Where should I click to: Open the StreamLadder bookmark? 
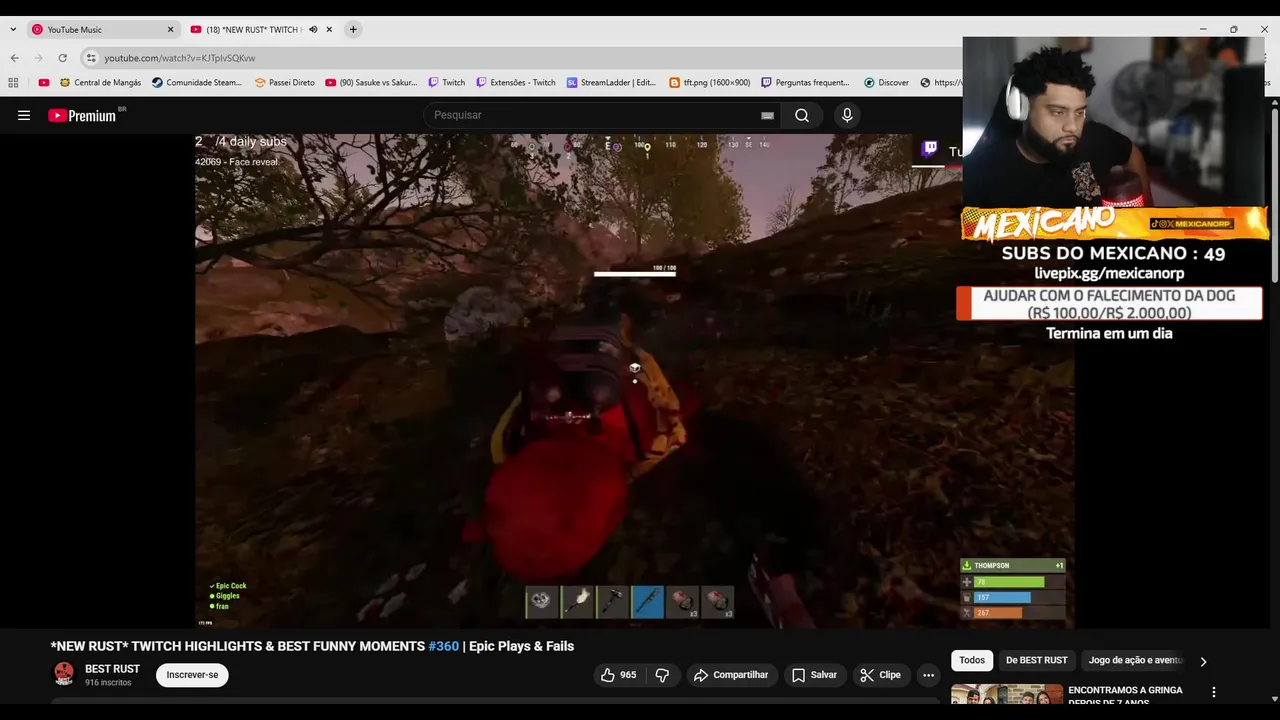pos(612,83)
